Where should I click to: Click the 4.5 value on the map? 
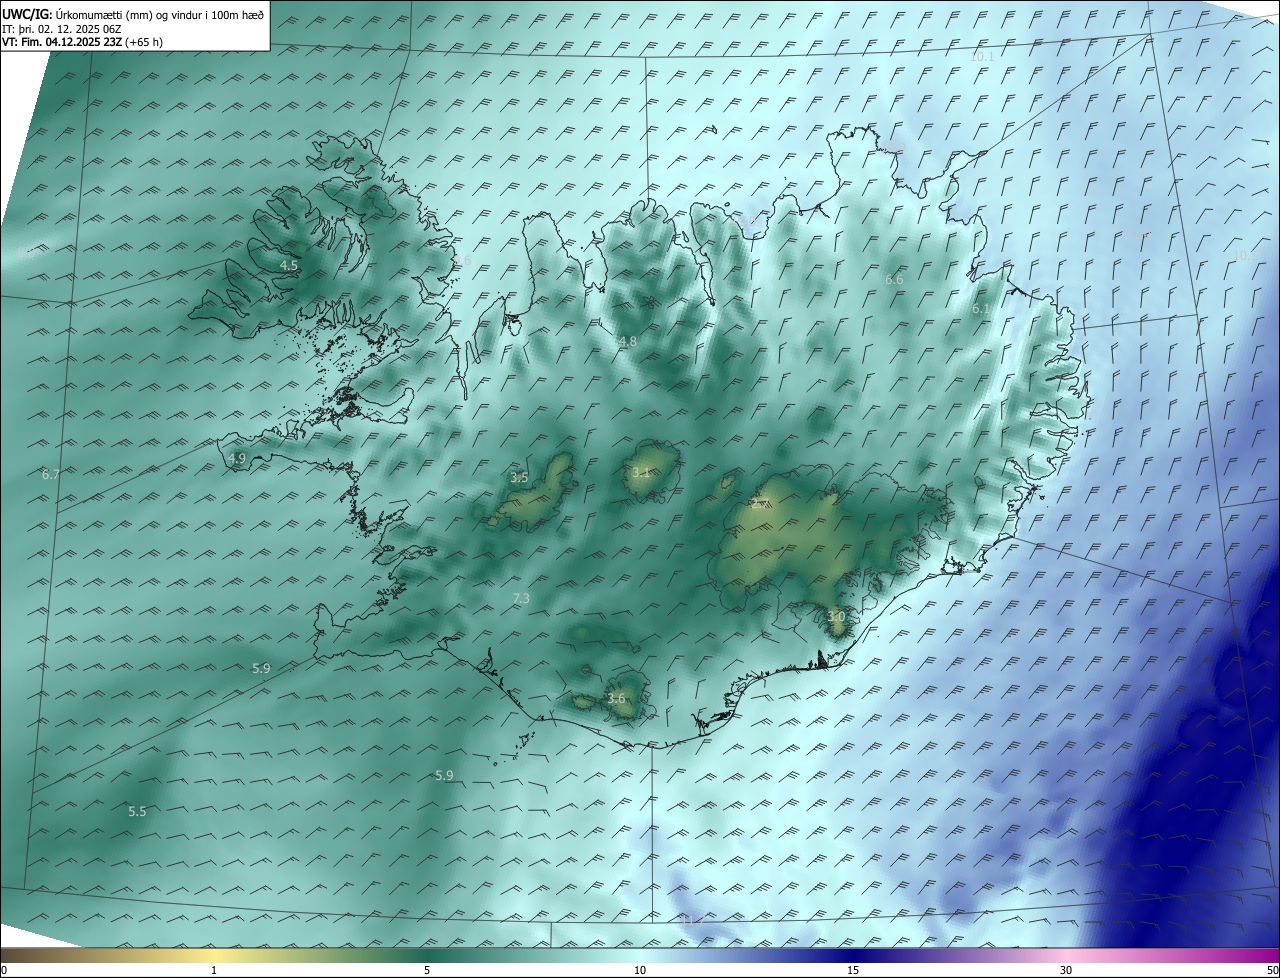pos(289,266)
